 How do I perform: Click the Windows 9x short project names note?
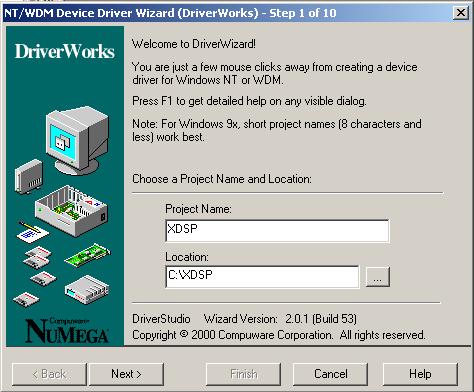tap(277, 130)
